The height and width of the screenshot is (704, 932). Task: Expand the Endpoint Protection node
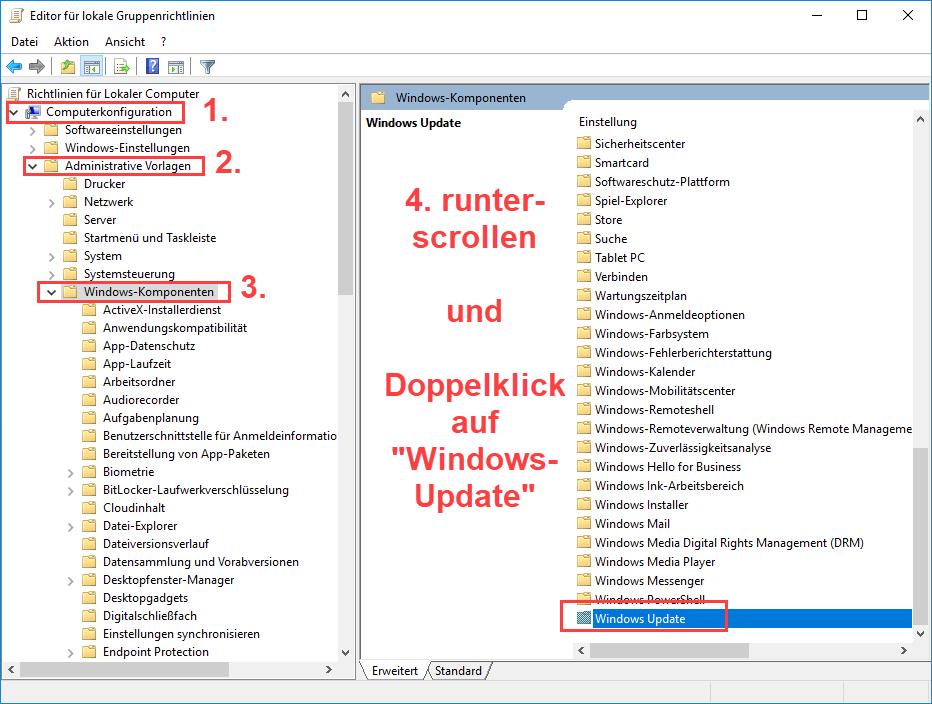71,653
